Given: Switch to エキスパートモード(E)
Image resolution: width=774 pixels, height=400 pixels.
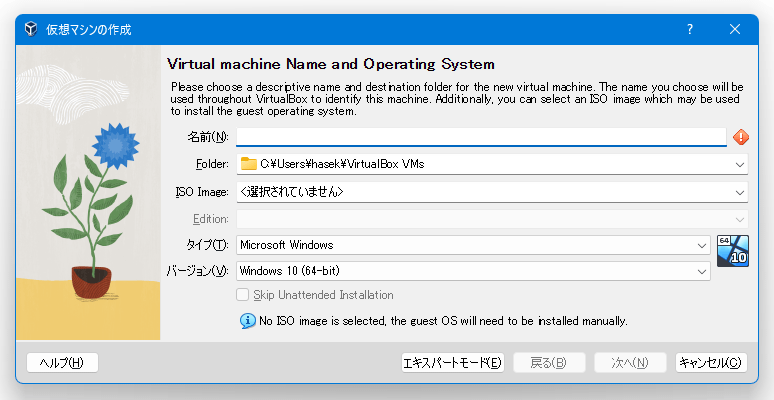Looking at the screenshot, I should pyautogui.click(x=452, y=363).
